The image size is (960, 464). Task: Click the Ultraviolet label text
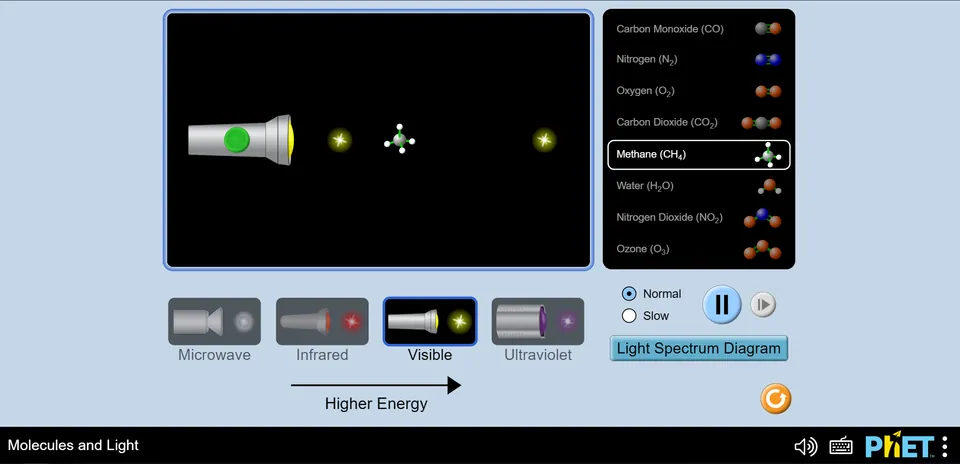[538, 355]
